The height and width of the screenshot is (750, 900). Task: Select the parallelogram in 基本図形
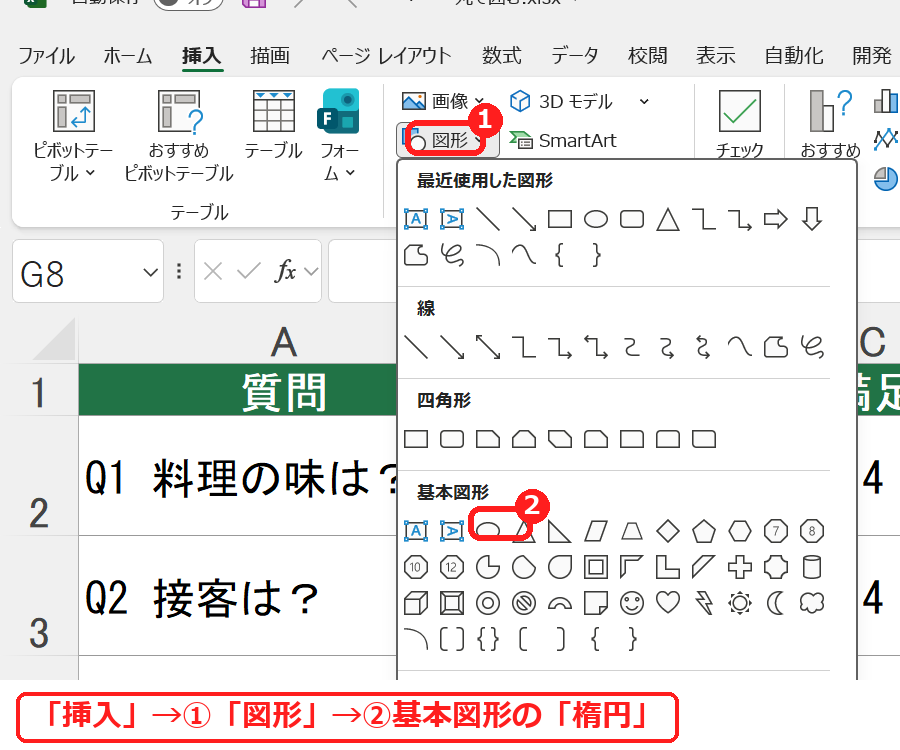click(x=596, y=531)
